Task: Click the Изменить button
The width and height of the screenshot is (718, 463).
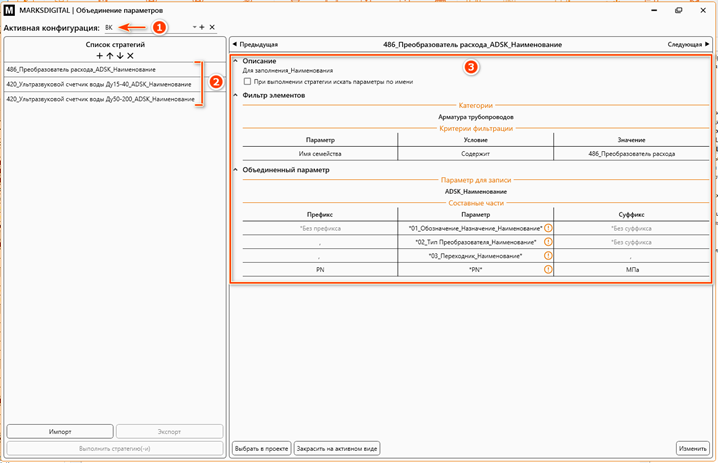Action: (692, 448)
